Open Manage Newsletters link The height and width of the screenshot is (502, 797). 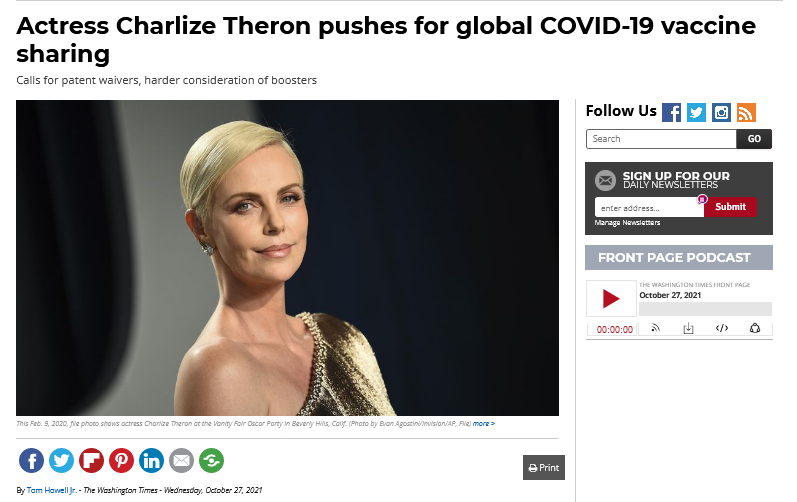coord(627,223)
